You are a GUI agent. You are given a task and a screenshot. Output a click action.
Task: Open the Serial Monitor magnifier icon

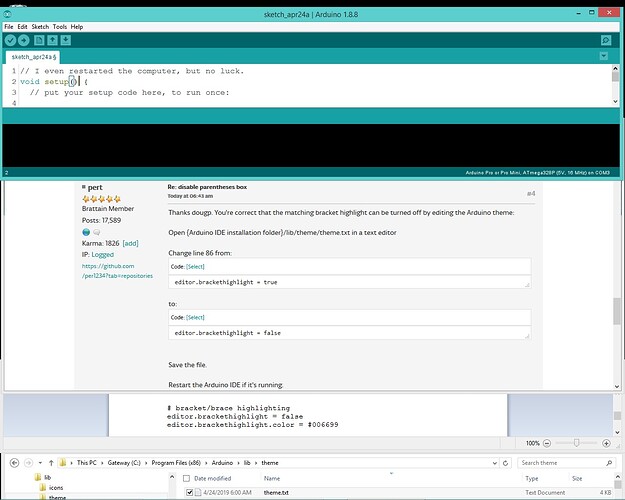pos(606,40)
